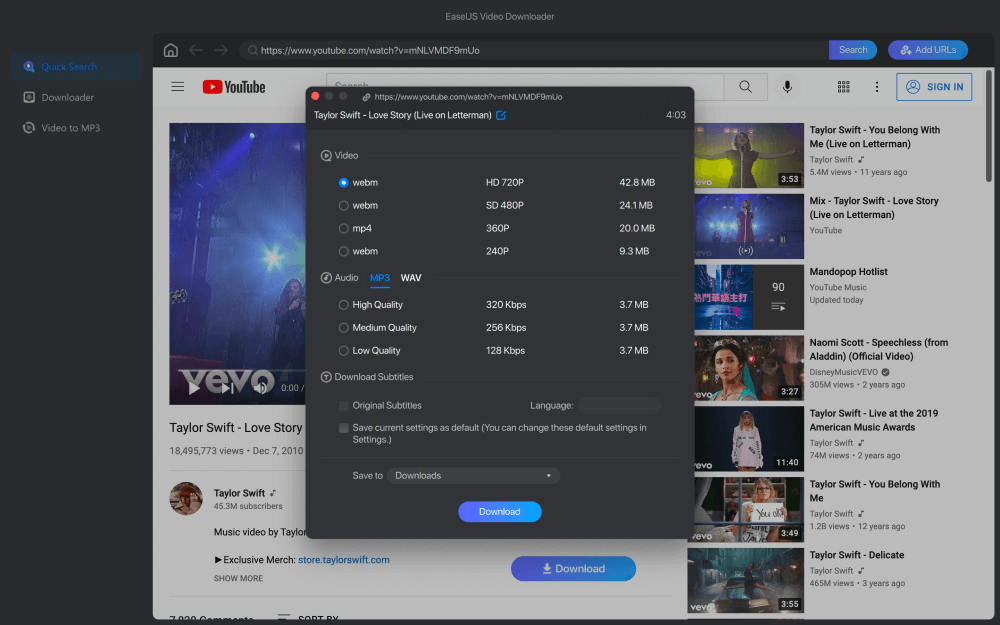The height and width of the screenshot is (625, 1000).
Task: Click 'Taylor Swift - Delicate' title text
Action: pyautogui.click(x=857, y=555)
